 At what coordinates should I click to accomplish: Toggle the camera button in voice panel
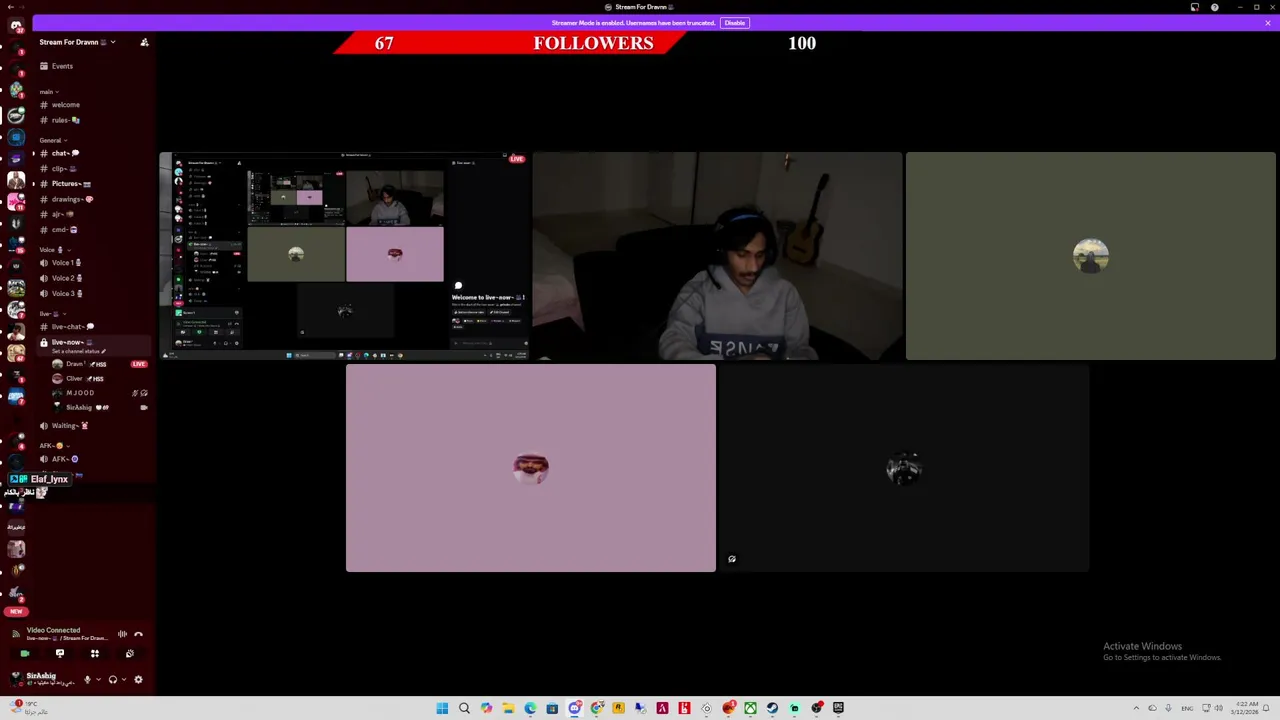tap(25, 654)
